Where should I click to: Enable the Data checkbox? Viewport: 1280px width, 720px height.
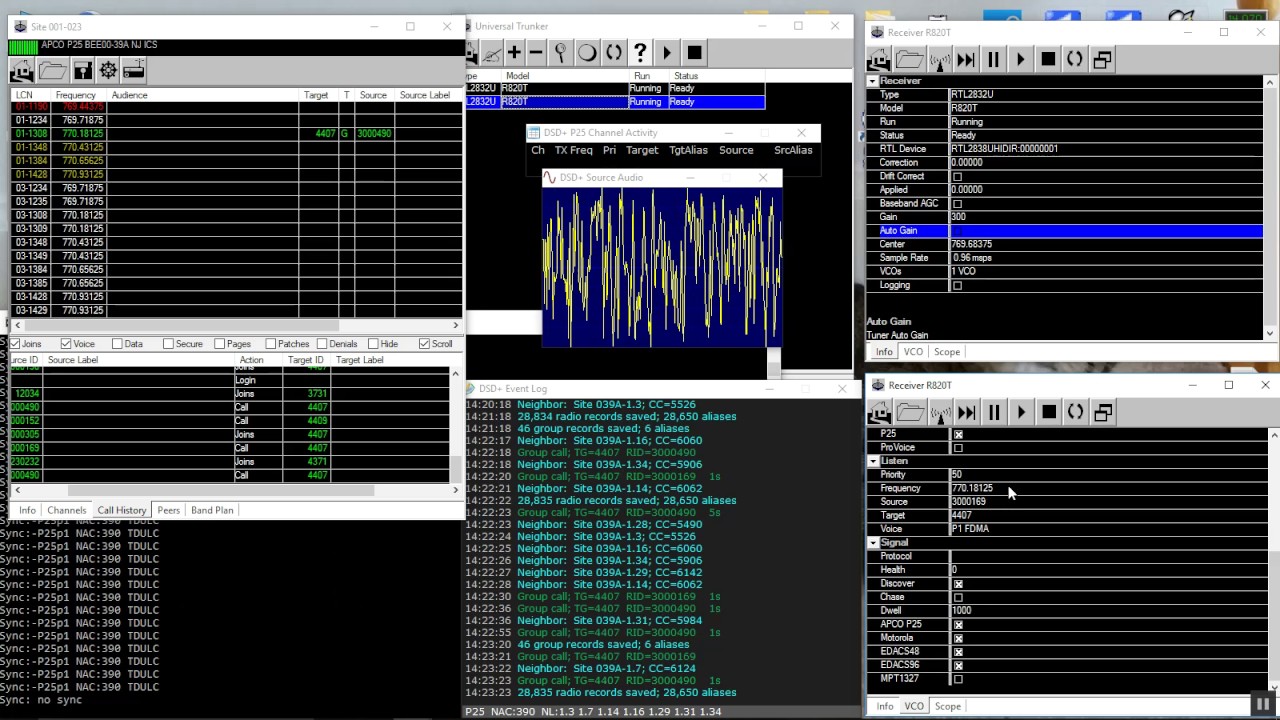pos(117,344)
